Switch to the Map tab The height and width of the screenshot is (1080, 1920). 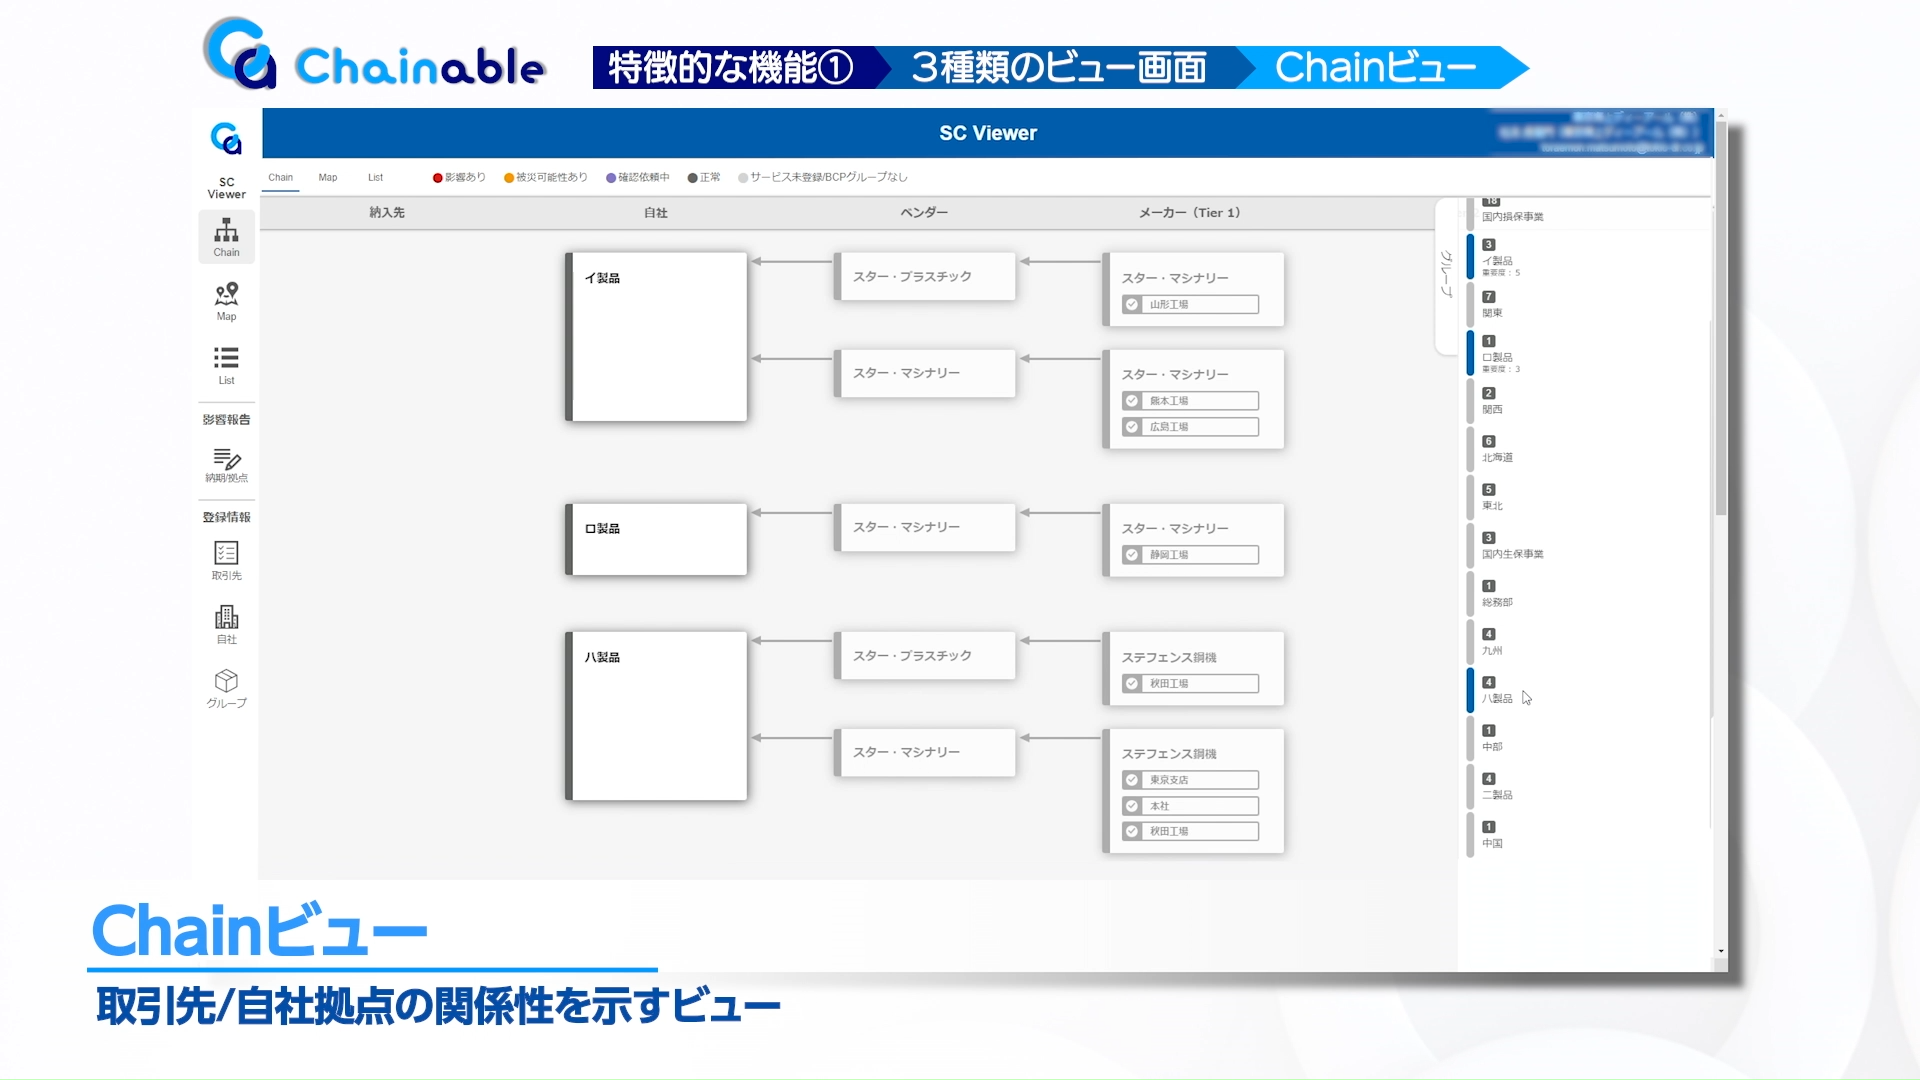328,177
